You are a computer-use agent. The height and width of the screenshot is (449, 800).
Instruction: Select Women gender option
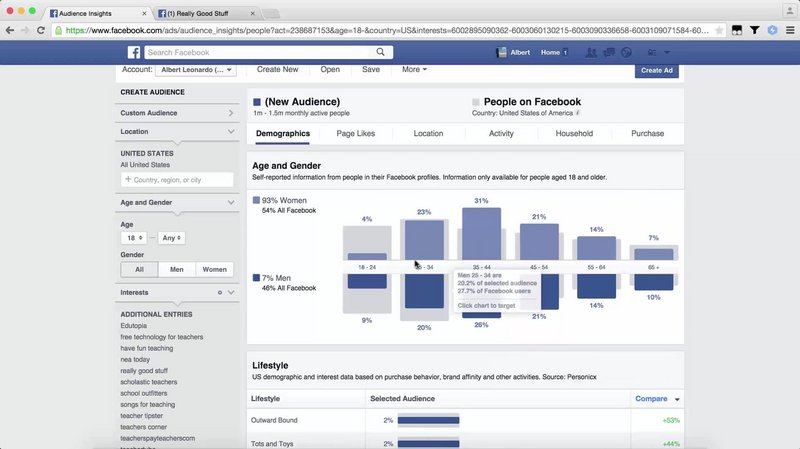pyautogui.click(x=214, y=269)
